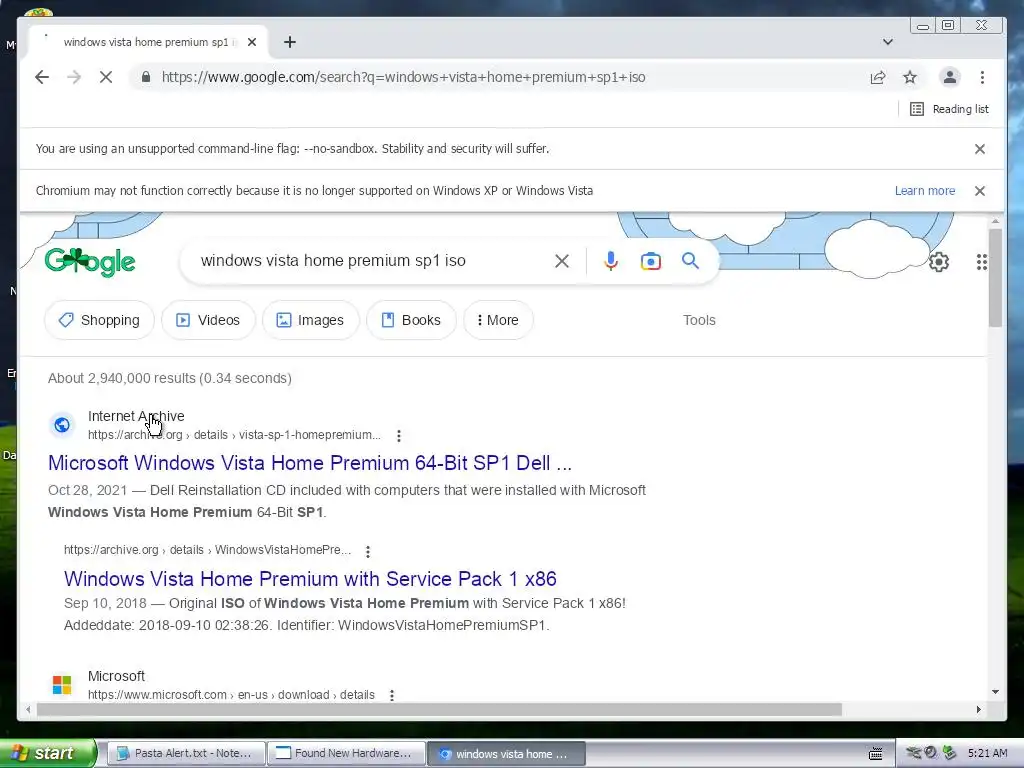The image size is (1024, 768).
Task: Click into the Google search box
Action: [x=372, y=261]
